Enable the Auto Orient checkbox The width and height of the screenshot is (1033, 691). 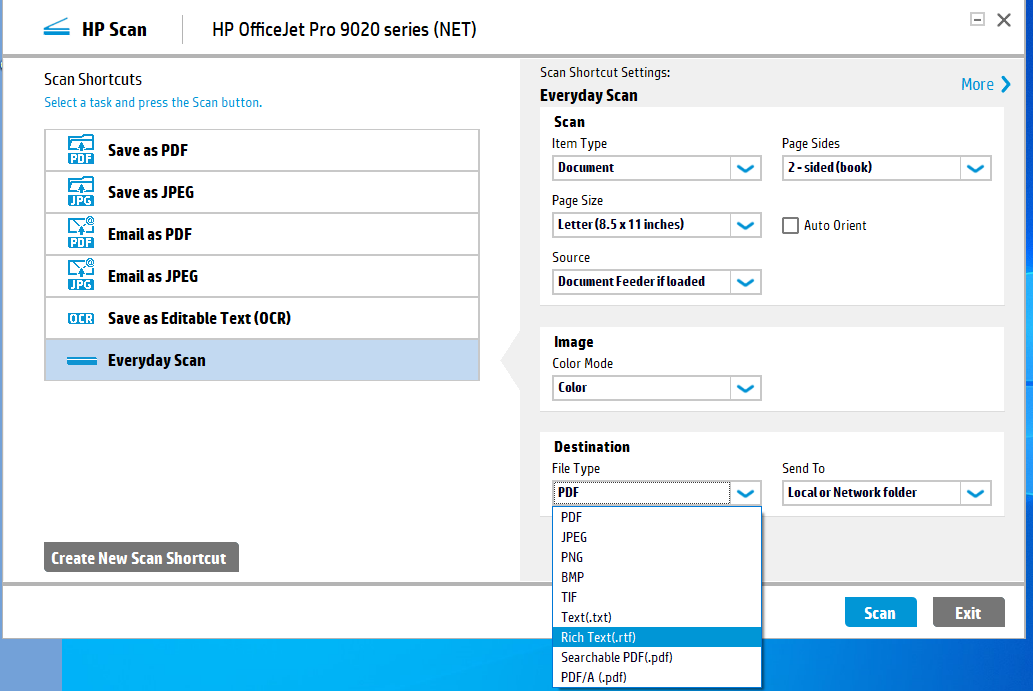(789, 225)
